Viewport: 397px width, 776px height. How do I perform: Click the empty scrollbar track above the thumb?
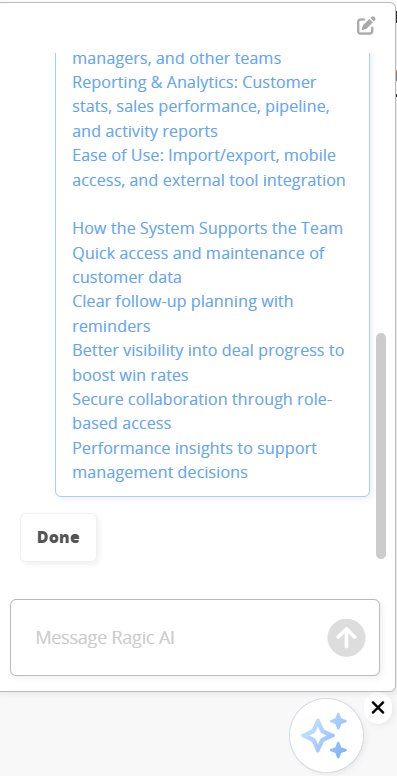(x=381, y=193)
